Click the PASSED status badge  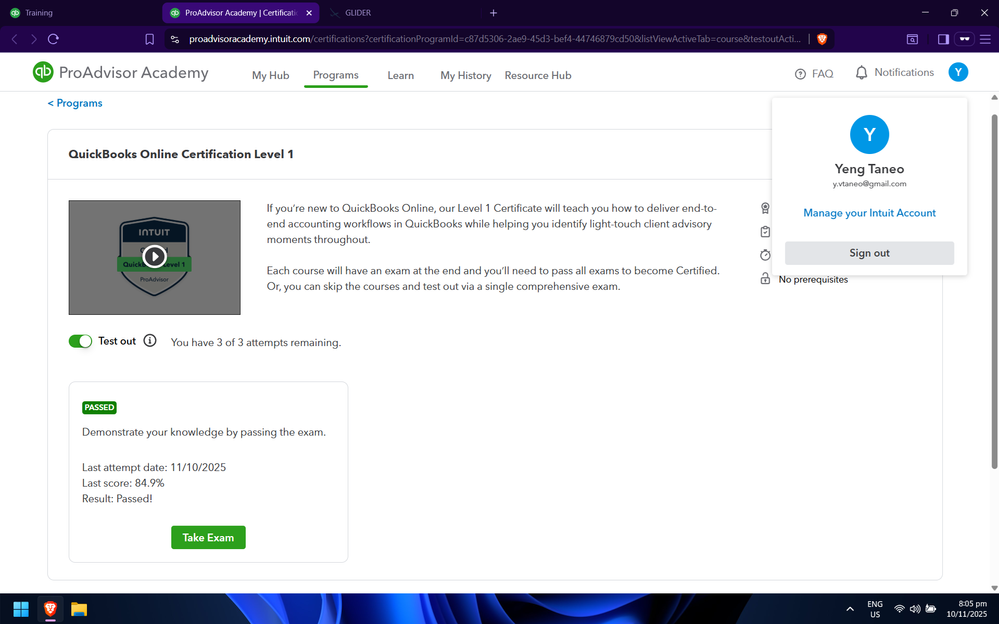pyautogui.click(x=99, y=407)
